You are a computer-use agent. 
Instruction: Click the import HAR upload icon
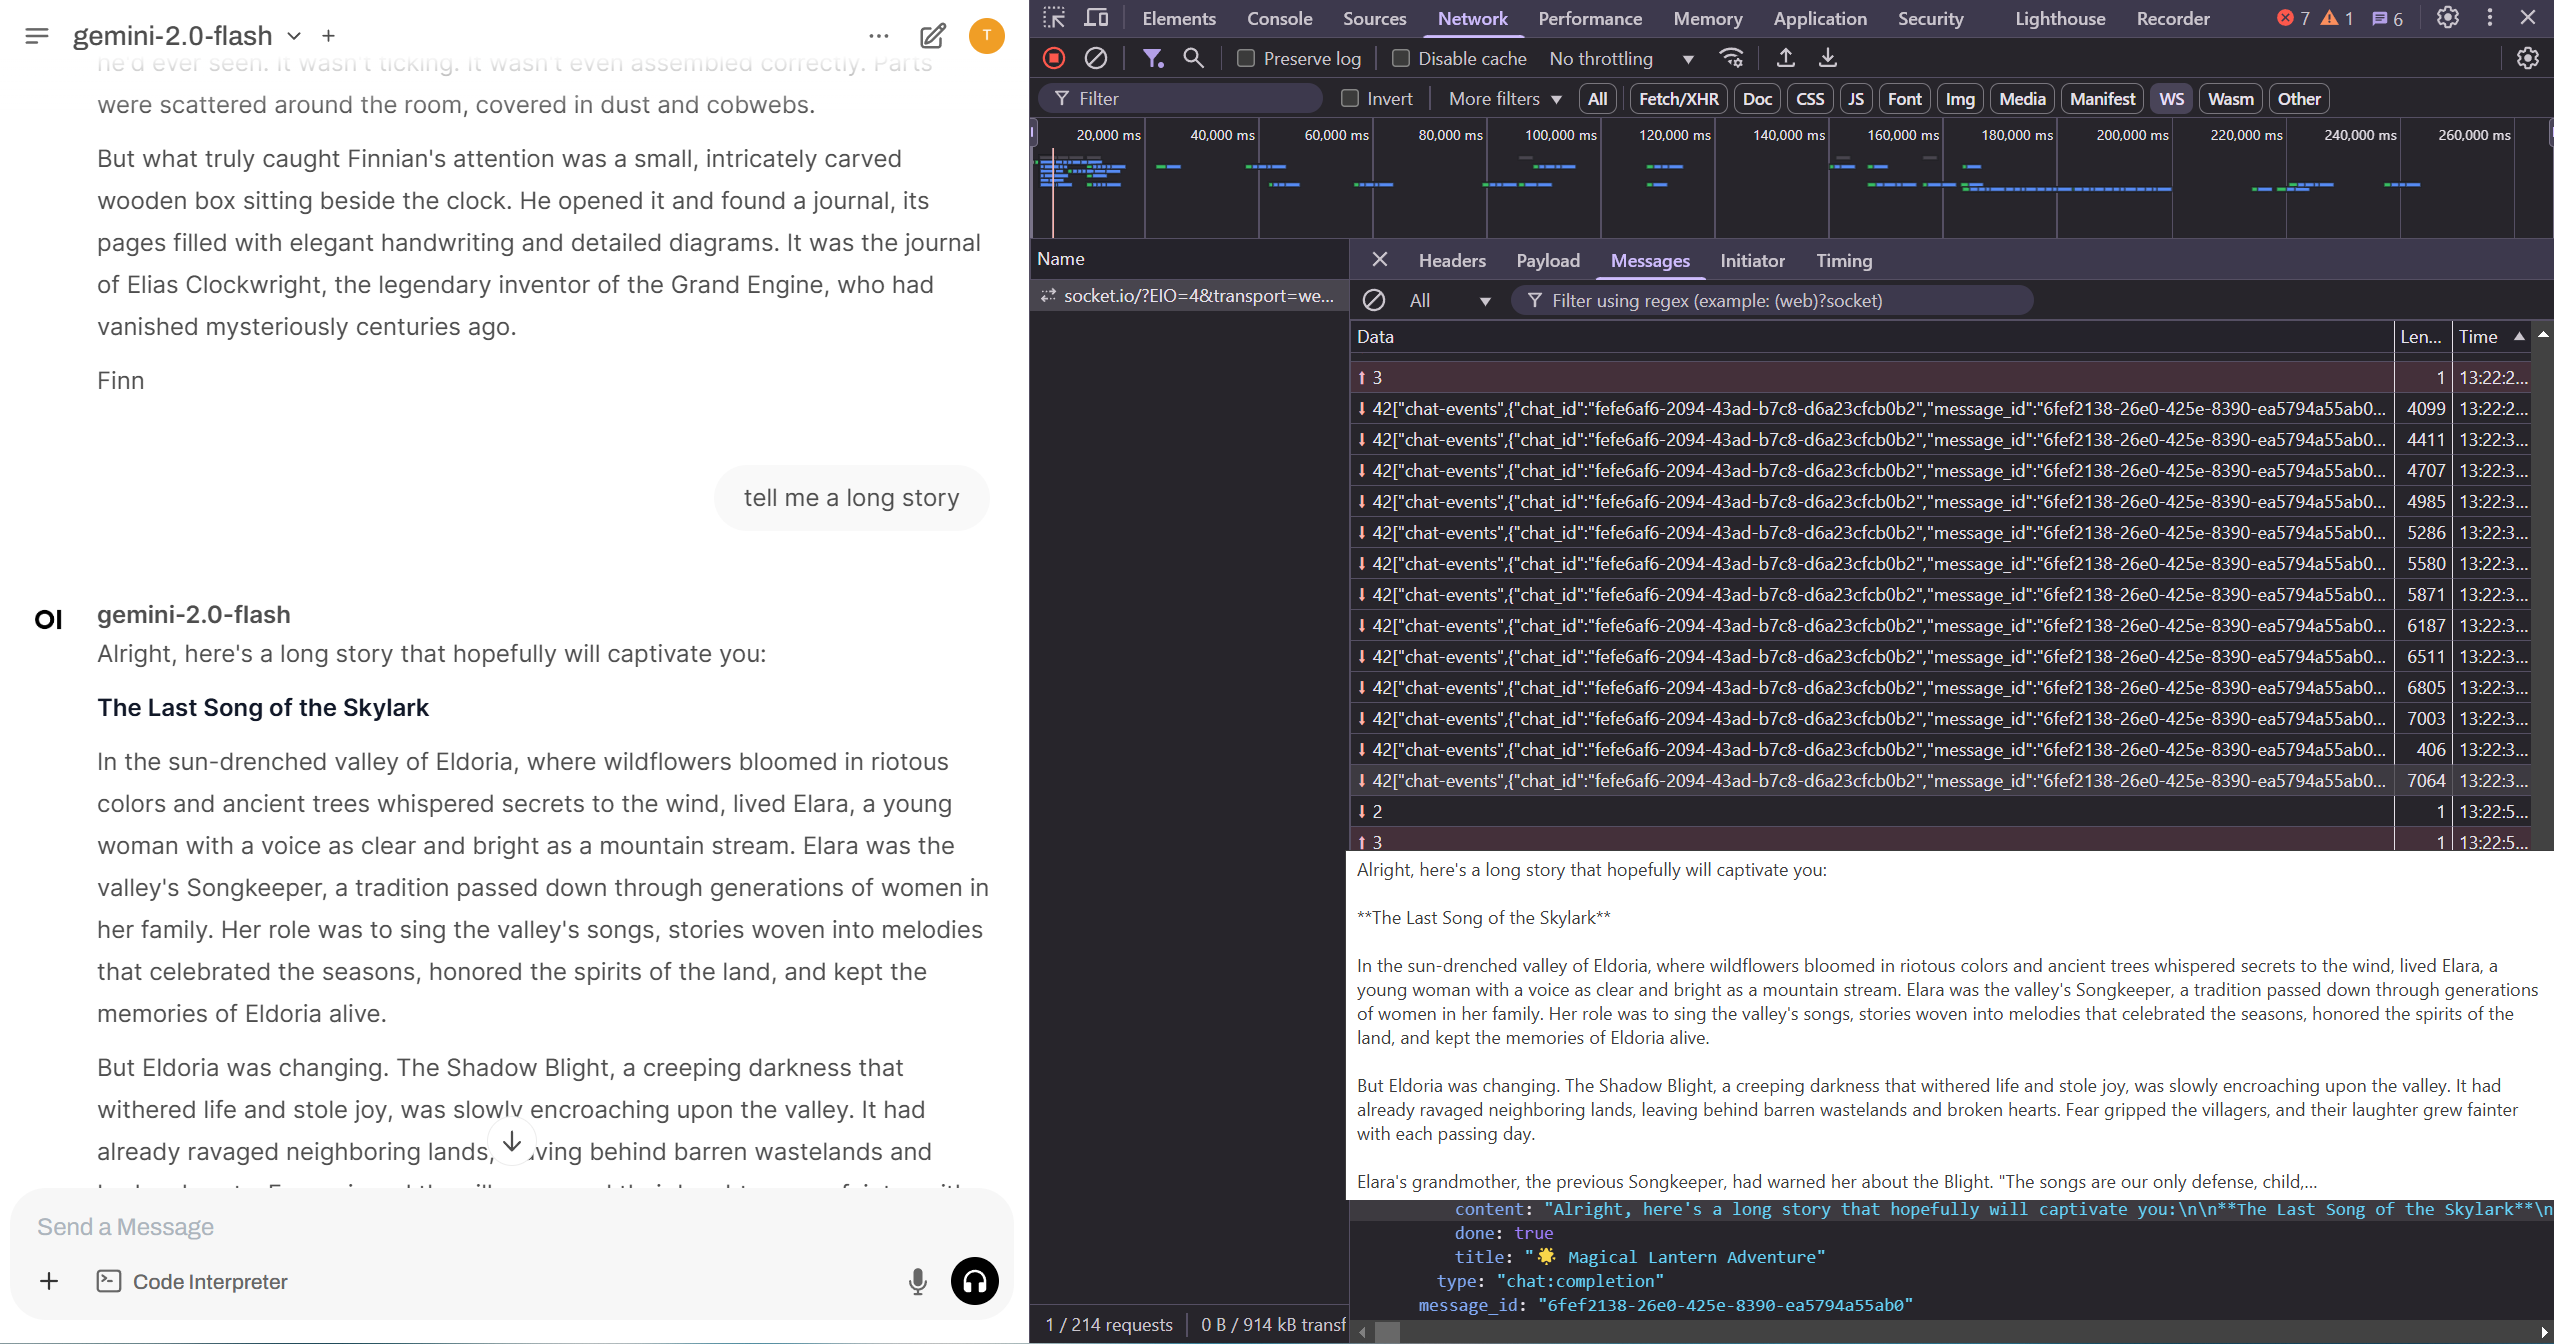(1785, 58)
